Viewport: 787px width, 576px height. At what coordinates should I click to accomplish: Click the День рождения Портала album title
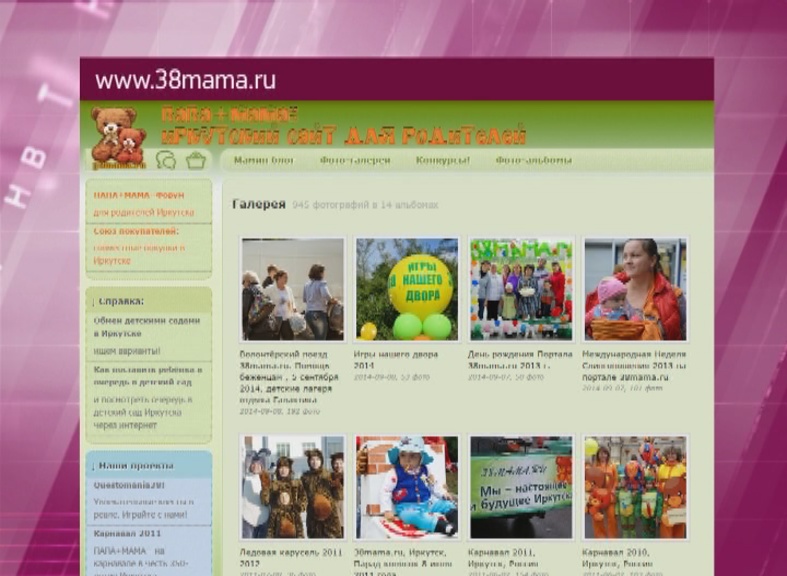point(520,360)
